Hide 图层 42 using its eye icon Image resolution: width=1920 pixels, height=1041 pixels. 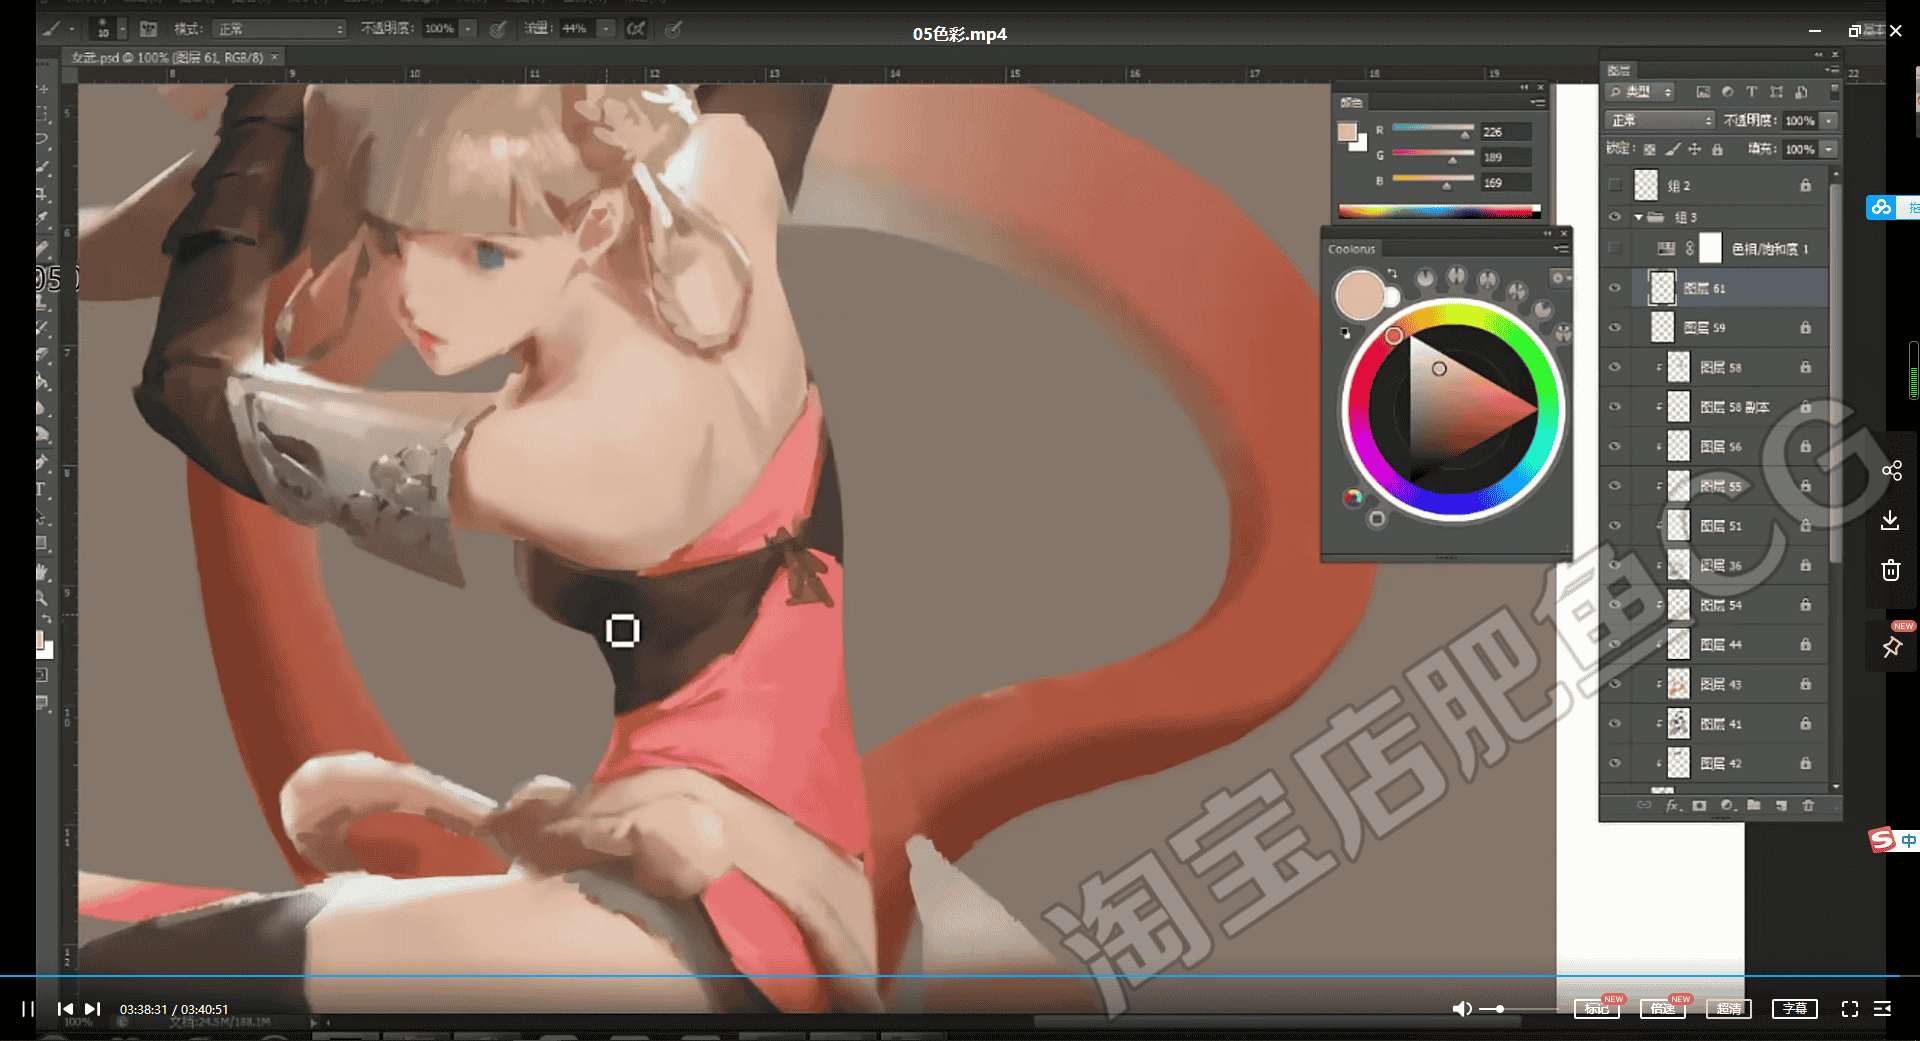1614,763
